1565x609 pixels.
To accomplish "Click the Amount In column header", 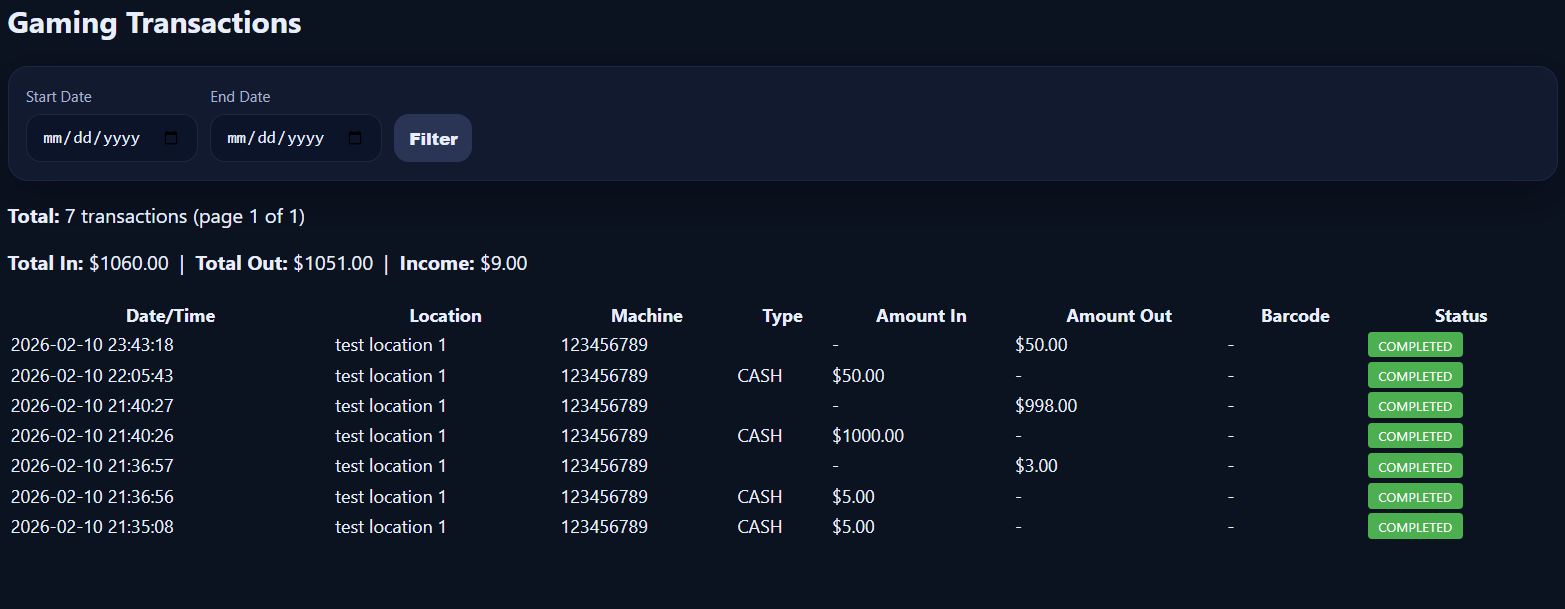I will (x=921, y=316).
